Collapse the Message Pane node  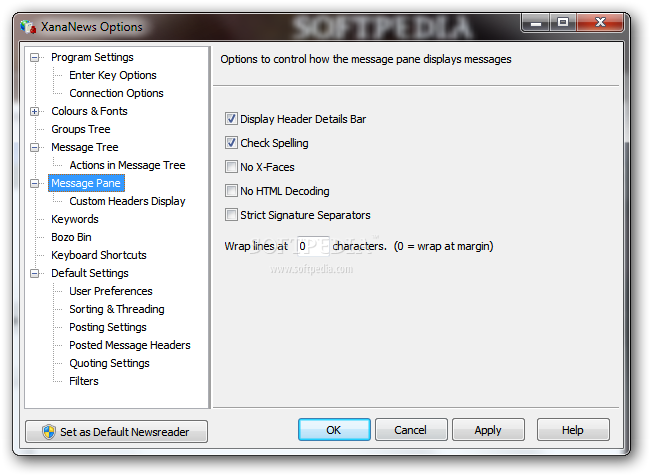[x=35, y=183]
